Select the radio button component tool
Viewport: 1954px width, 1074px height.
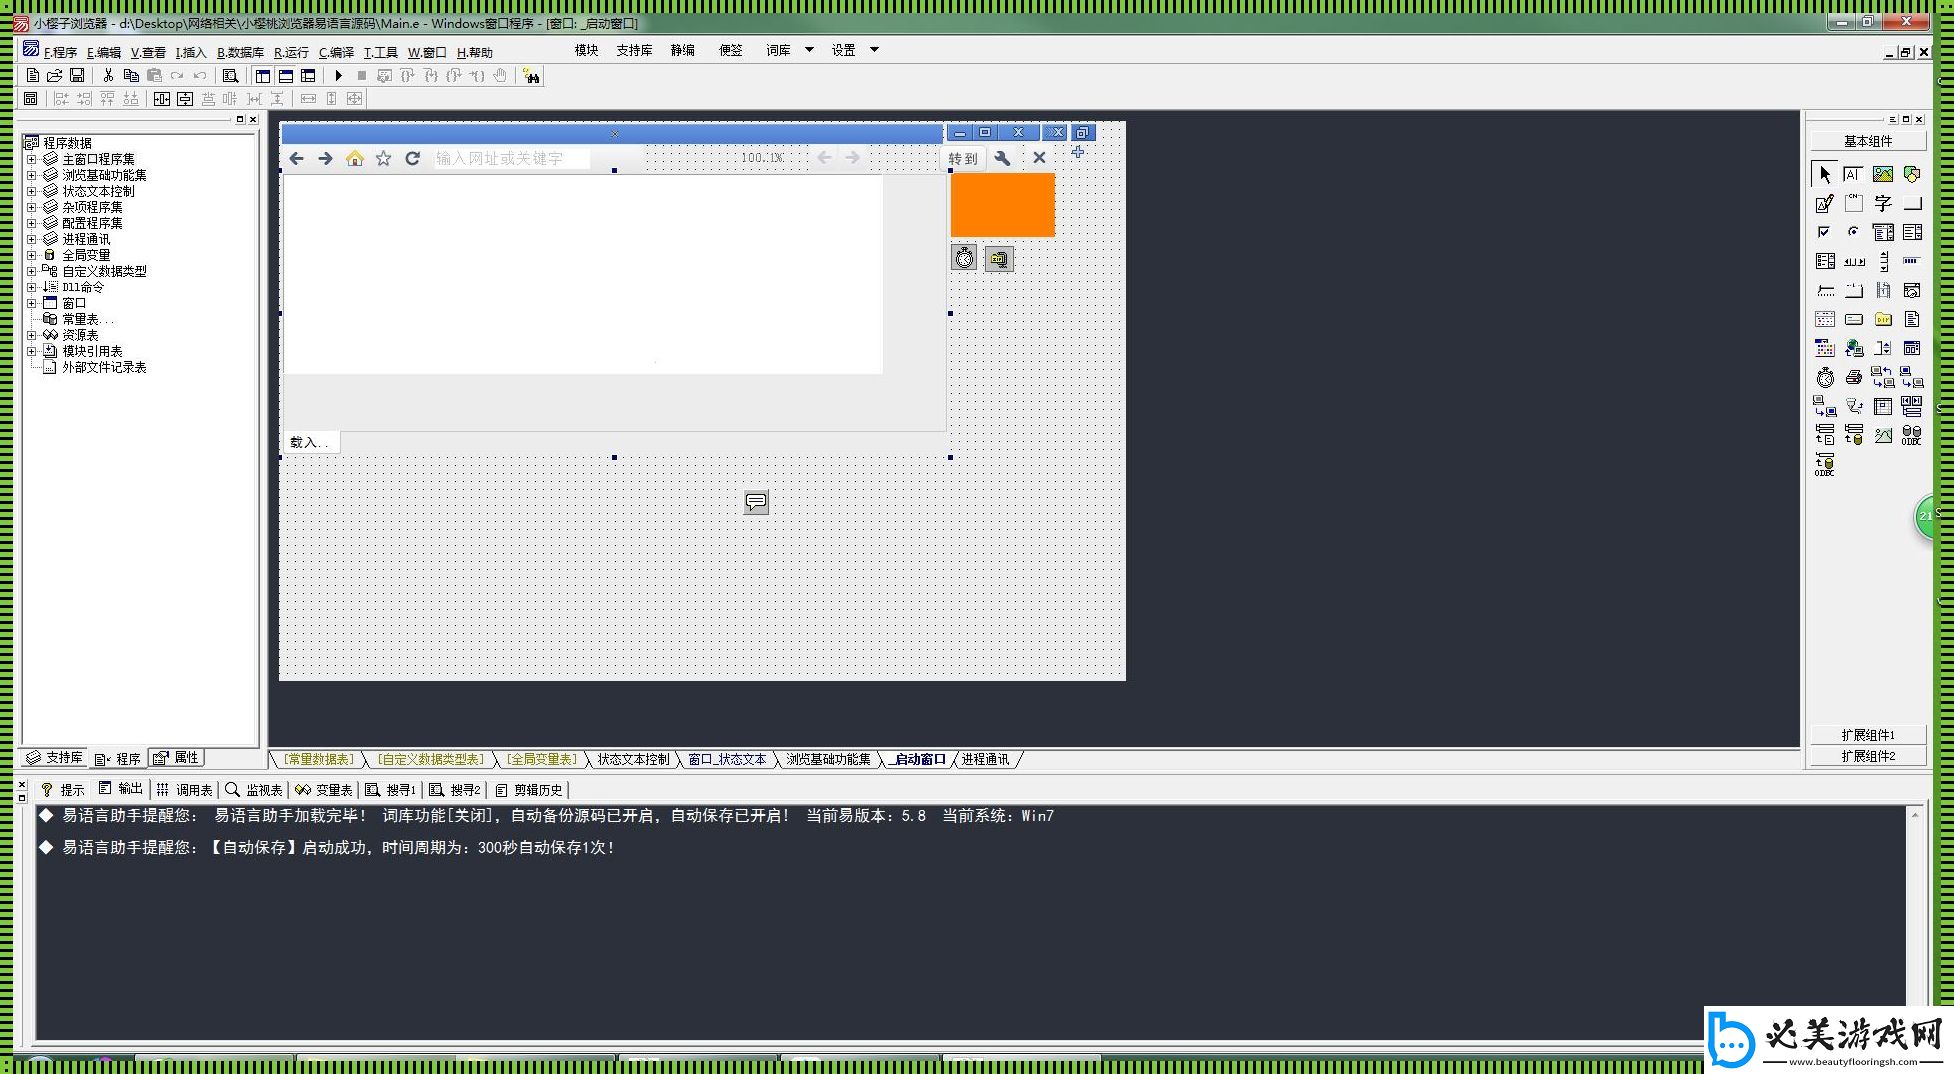tap(1854, 232)
